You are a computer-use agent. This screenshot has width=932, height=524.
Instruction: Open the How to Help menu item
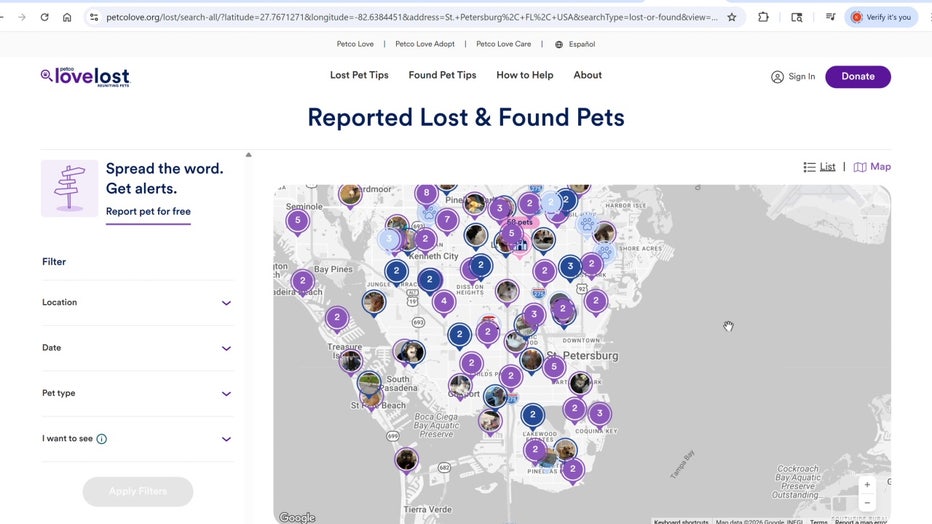[524, 75]
